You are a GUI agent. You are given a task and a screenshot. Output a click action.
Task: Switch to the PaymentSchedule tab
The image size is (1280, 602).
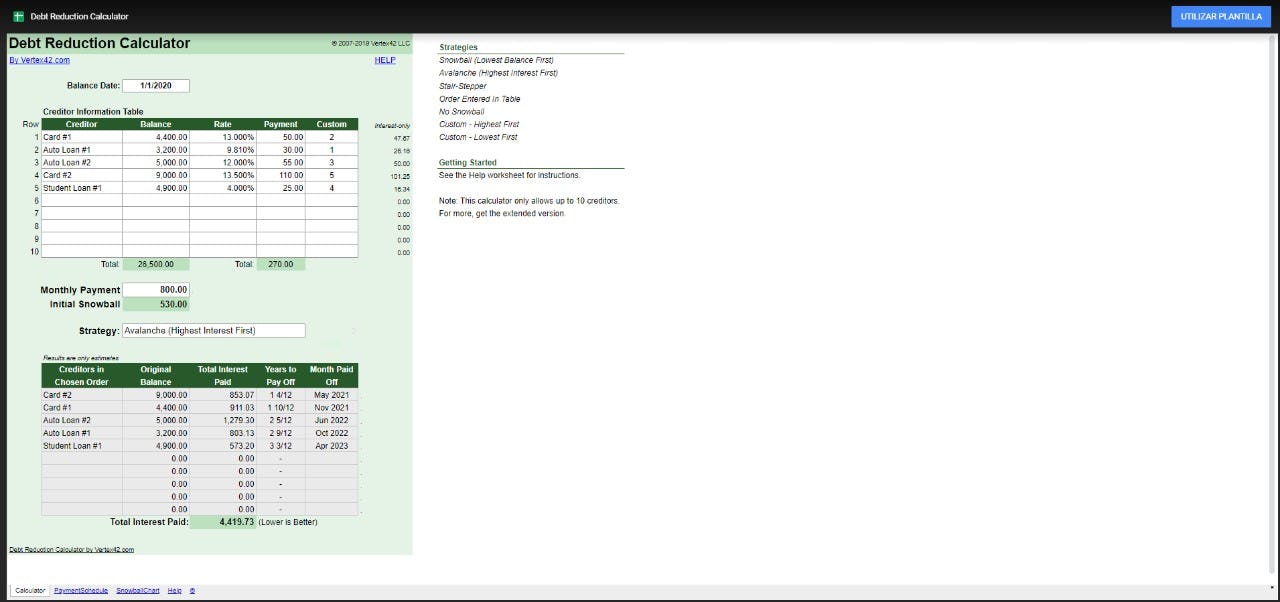point(81,590)
